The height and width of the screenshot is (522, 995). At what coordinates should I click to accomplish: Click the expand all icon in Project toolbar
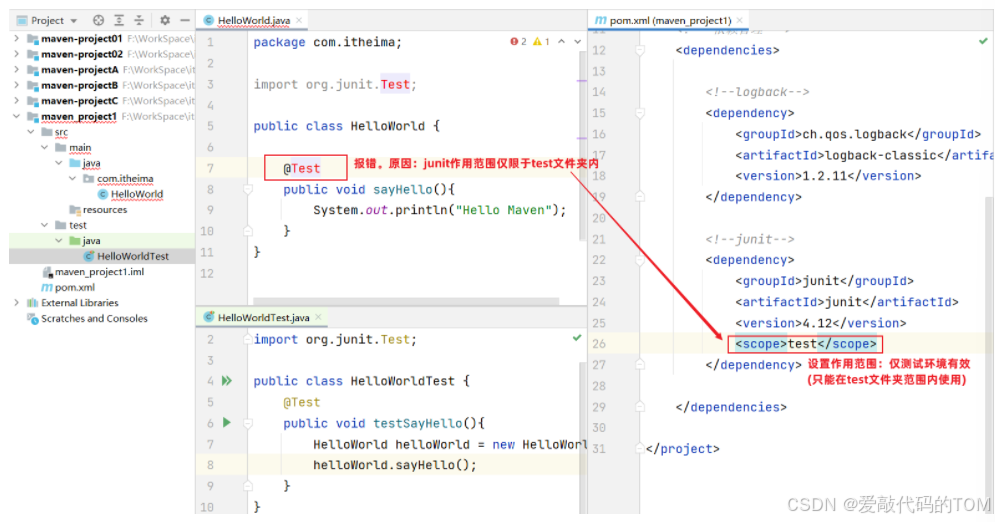pos(119,20)
